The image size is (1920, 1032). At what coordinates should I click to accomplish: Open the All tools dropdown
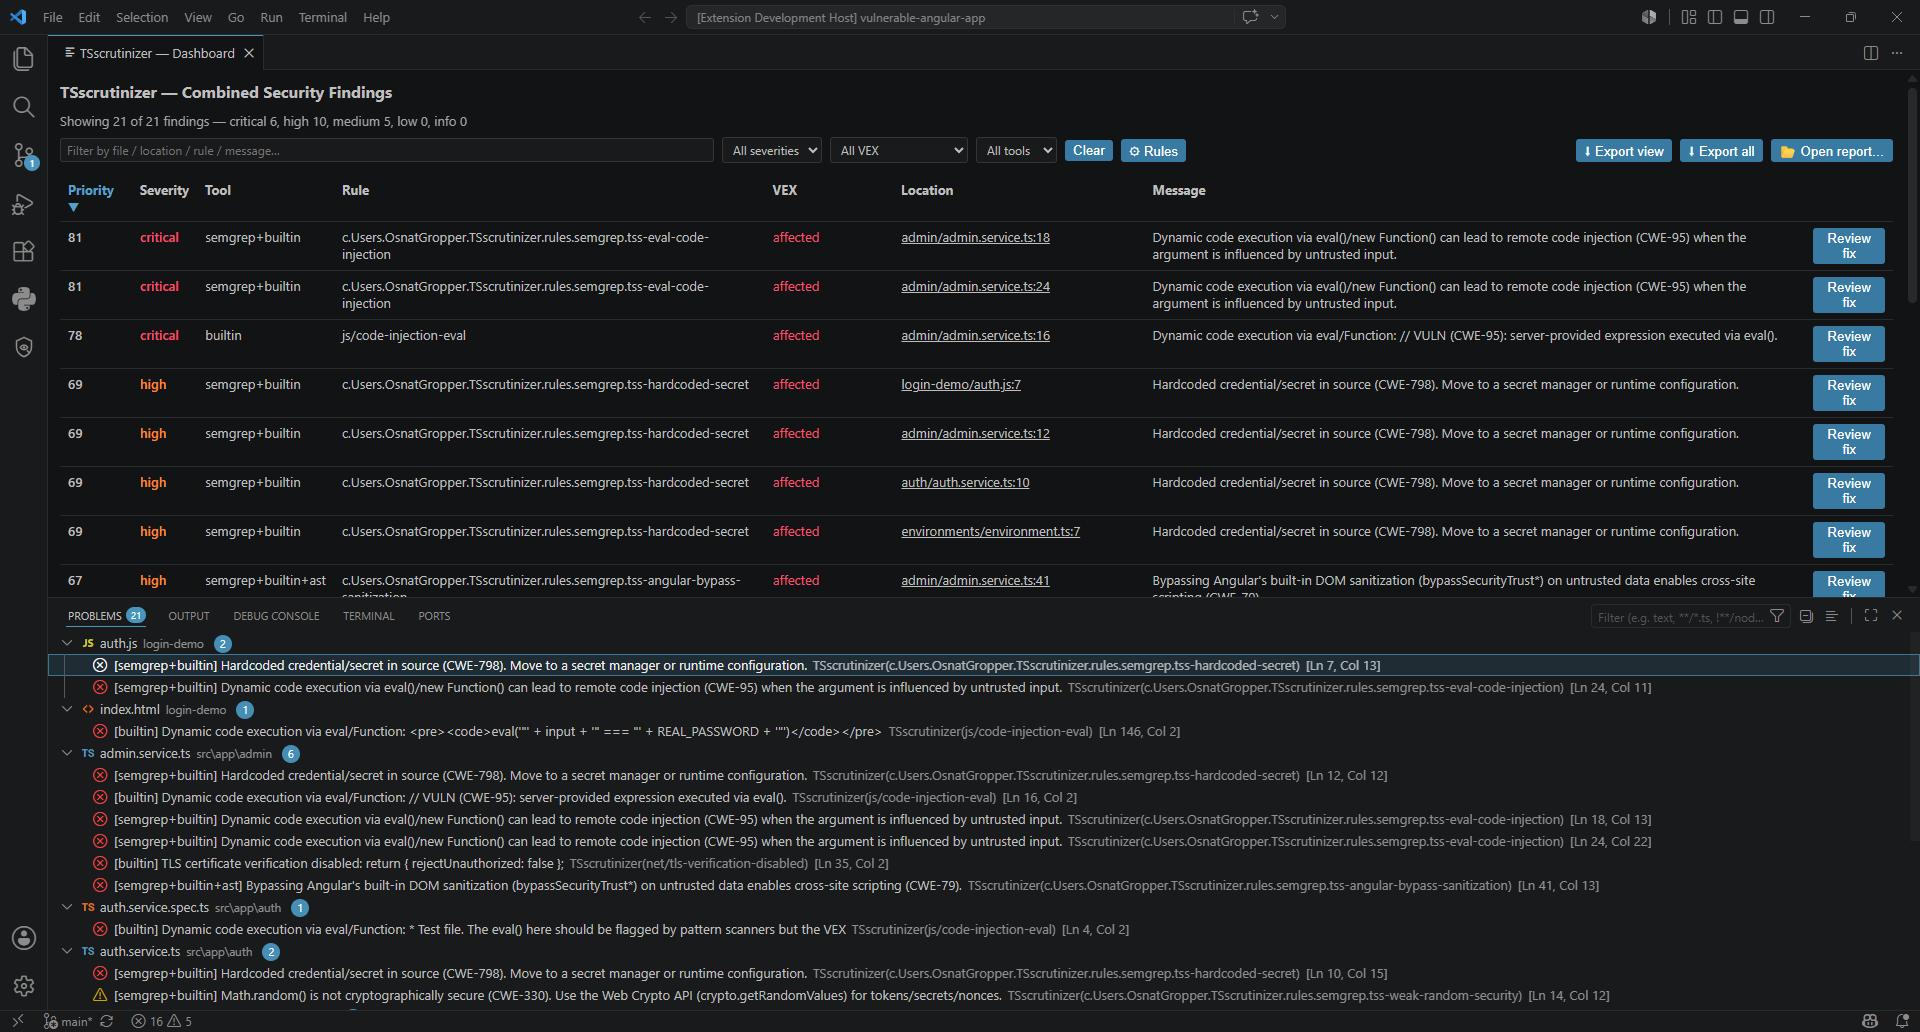coord(1017,151)
